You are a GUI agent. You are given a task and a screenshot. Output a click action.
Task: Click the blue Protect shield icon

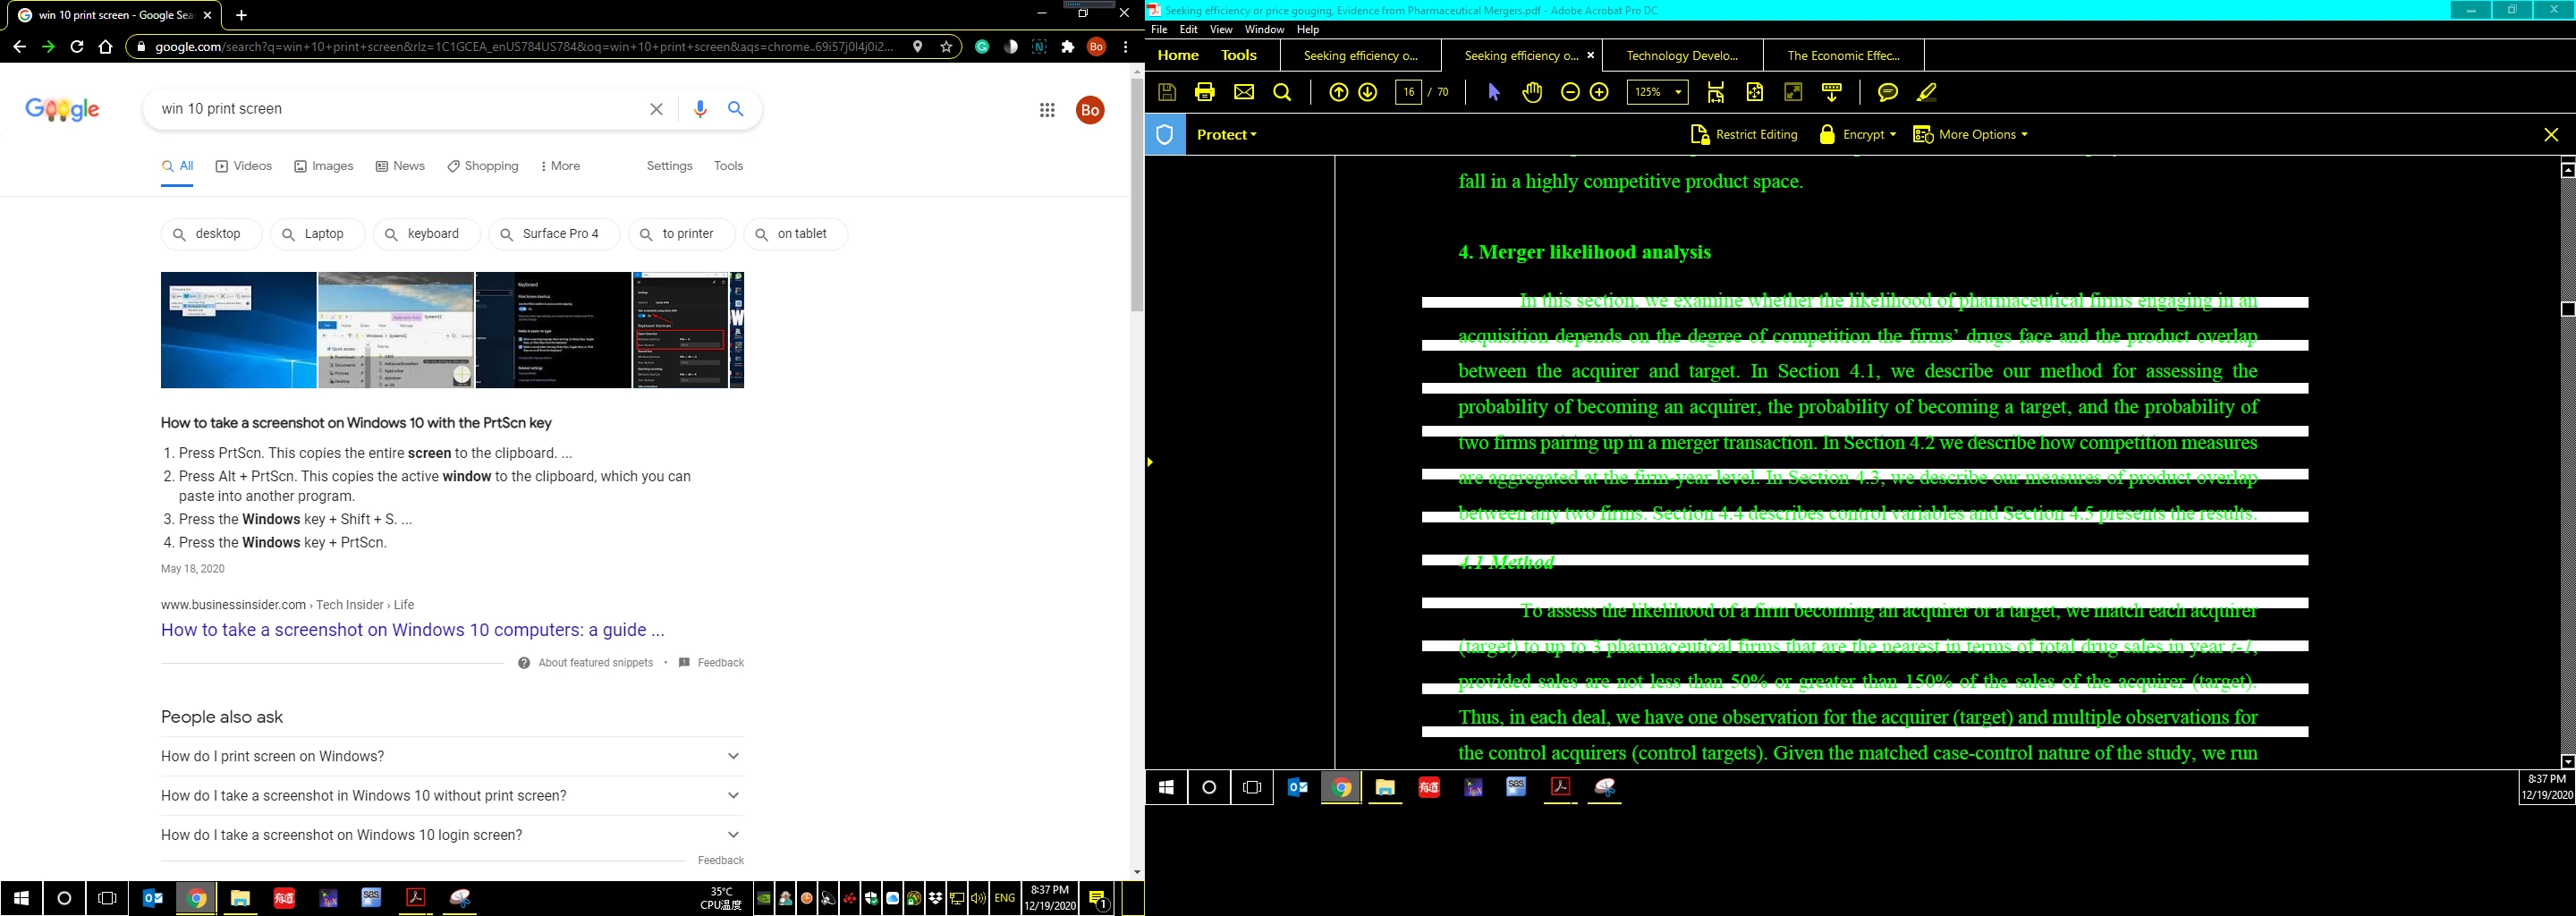(x=1165, y=134)
